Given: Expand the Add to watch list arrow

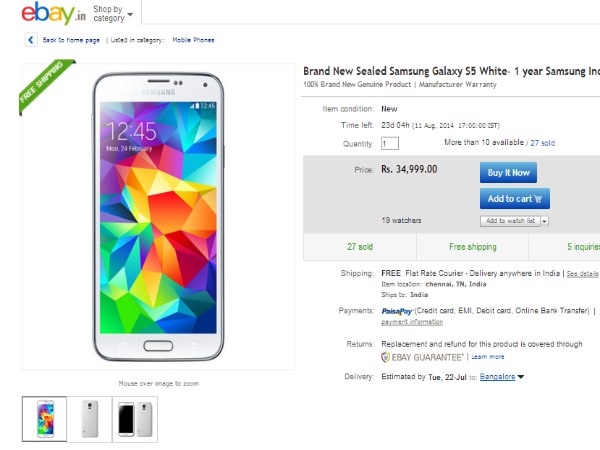Looking at the screenshot, I should tap(545, 220).
